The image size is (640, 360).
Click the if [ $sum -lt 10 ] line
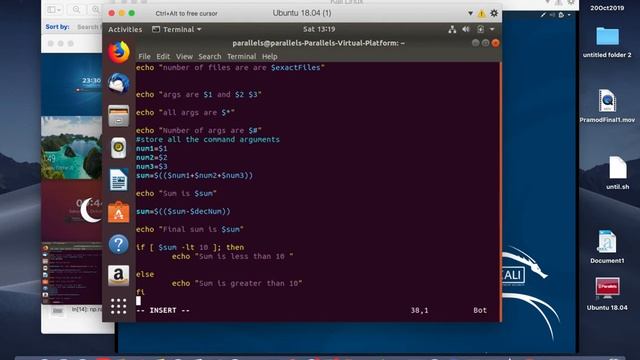tap(190, 247)
